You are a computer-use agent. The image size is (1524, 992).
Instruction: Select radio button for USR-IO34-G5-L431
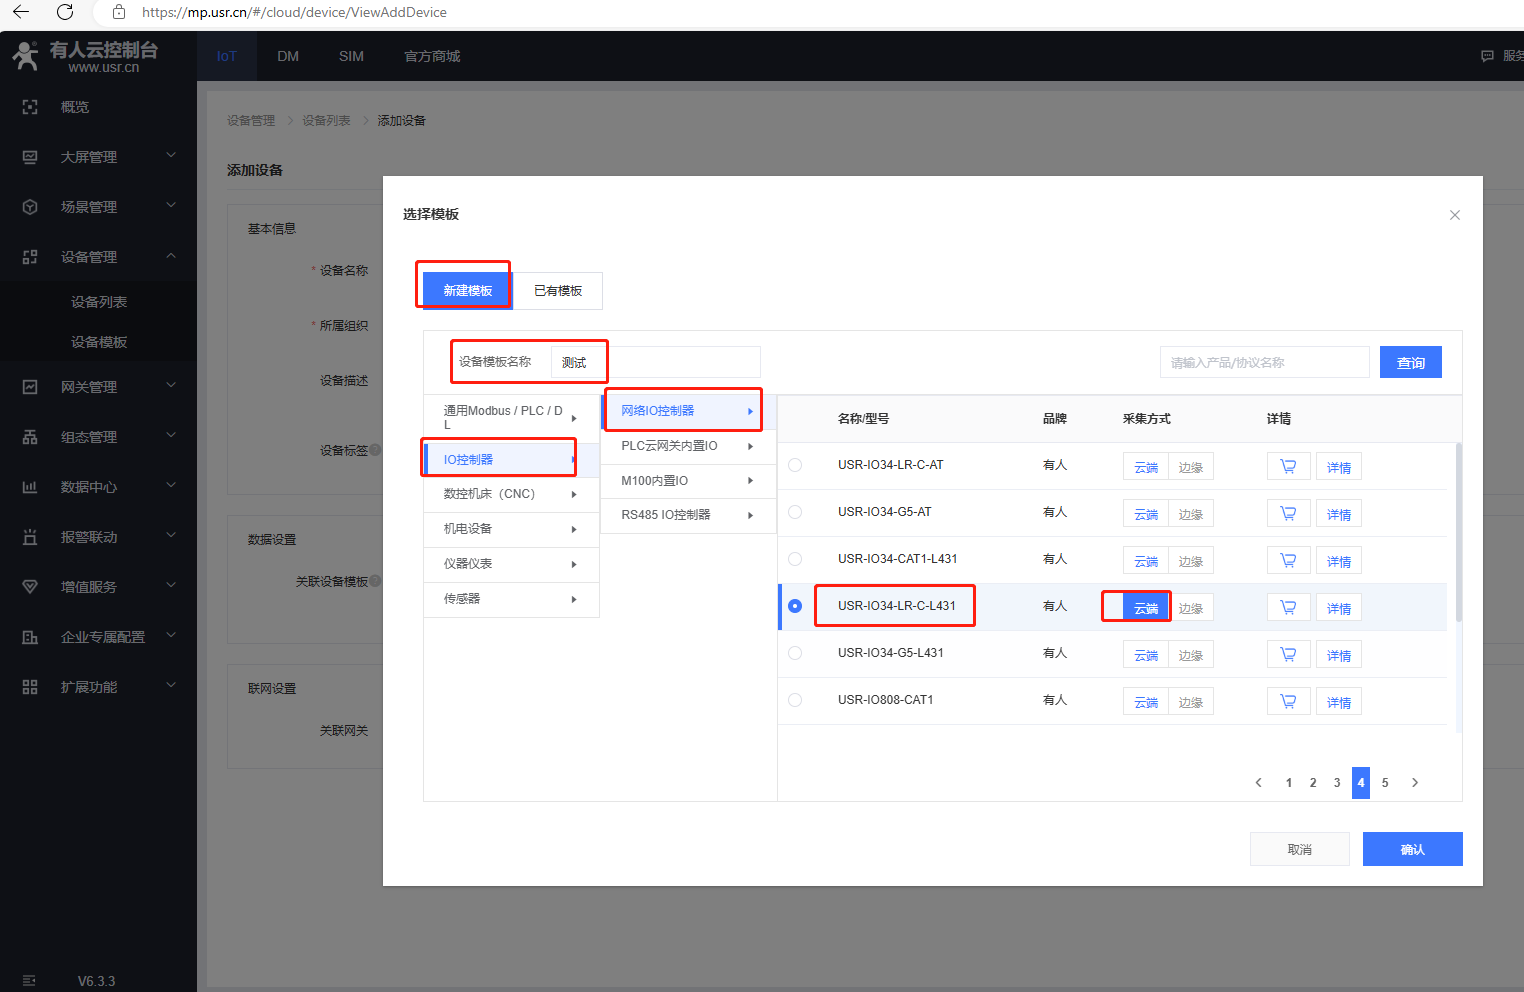point(795,653)
